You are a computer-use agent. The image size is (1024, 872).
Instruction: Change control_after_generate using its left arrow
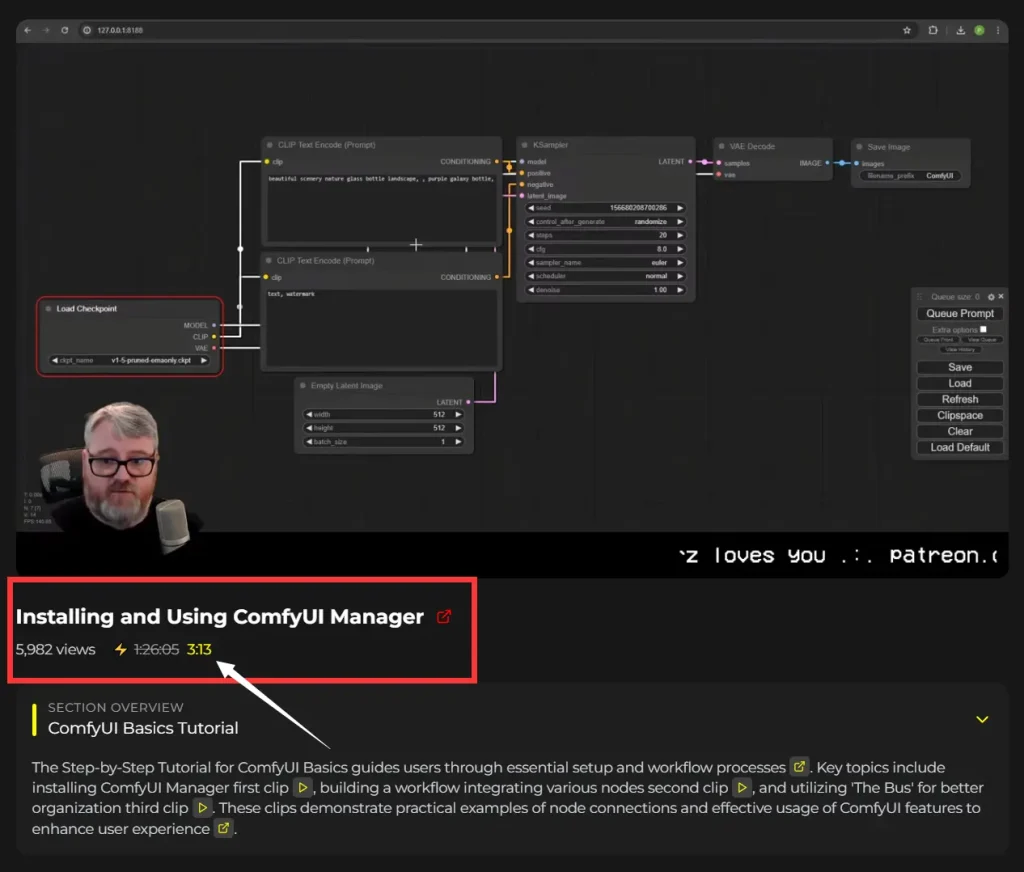[x=530, y=222]
